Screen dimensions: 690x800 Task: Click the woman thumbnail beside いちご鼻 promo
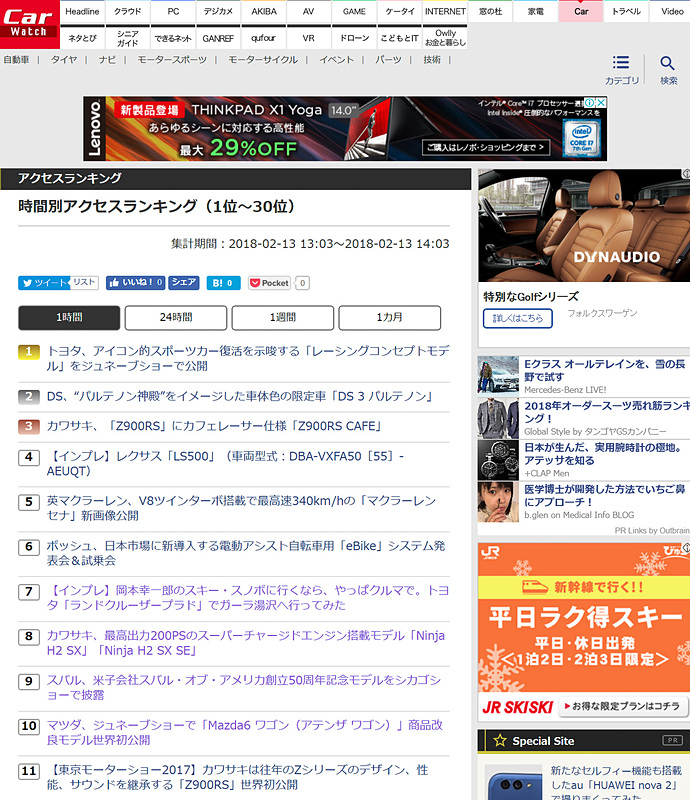pos(498,502)
